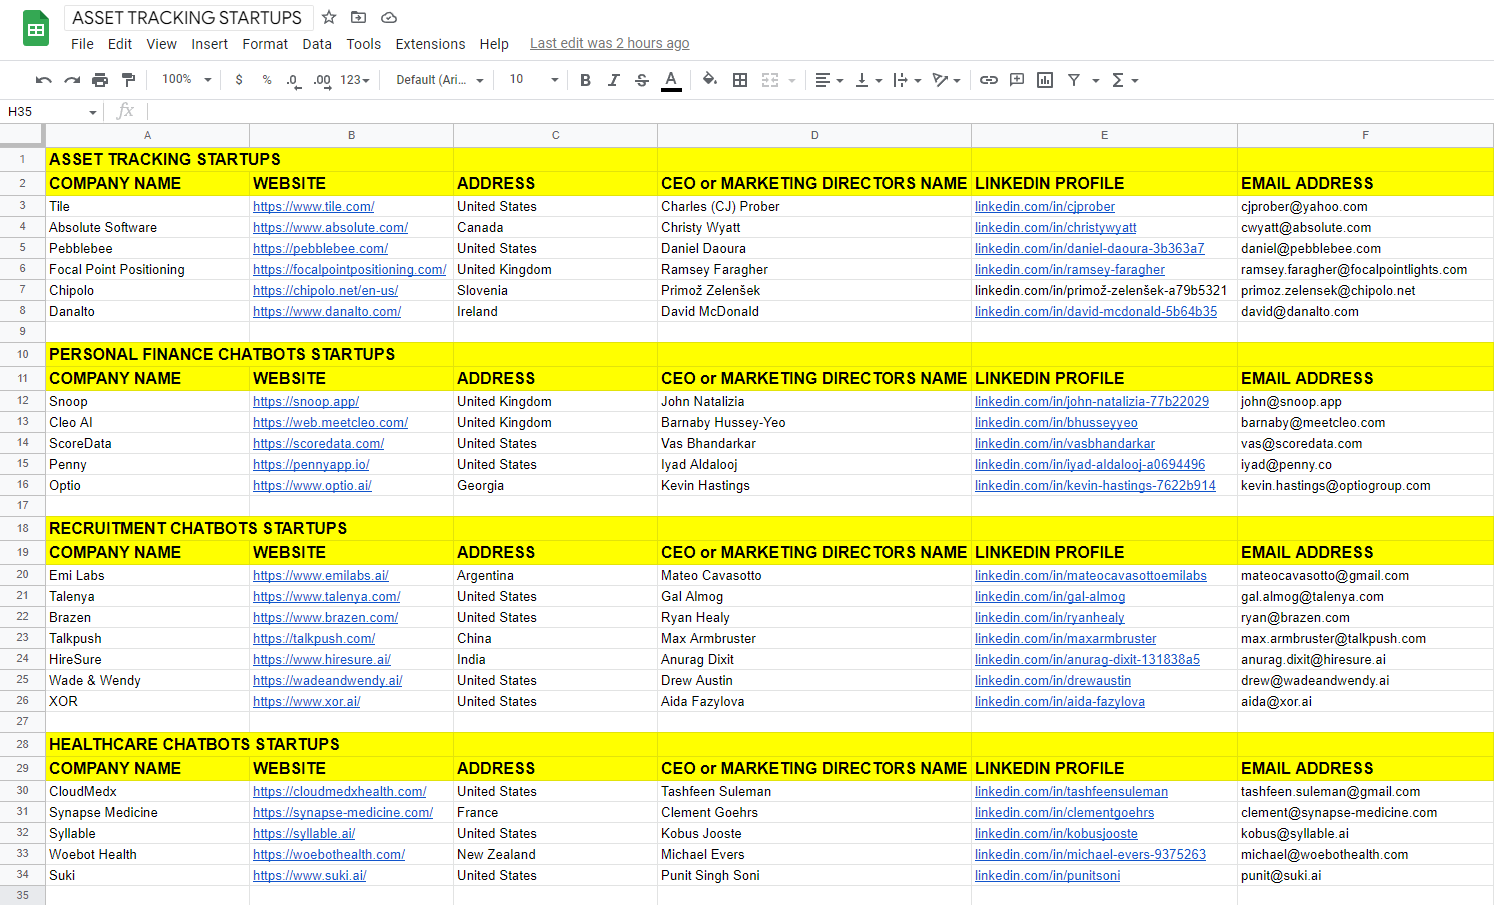Toggle strikethrough formatting

point(642,80)
